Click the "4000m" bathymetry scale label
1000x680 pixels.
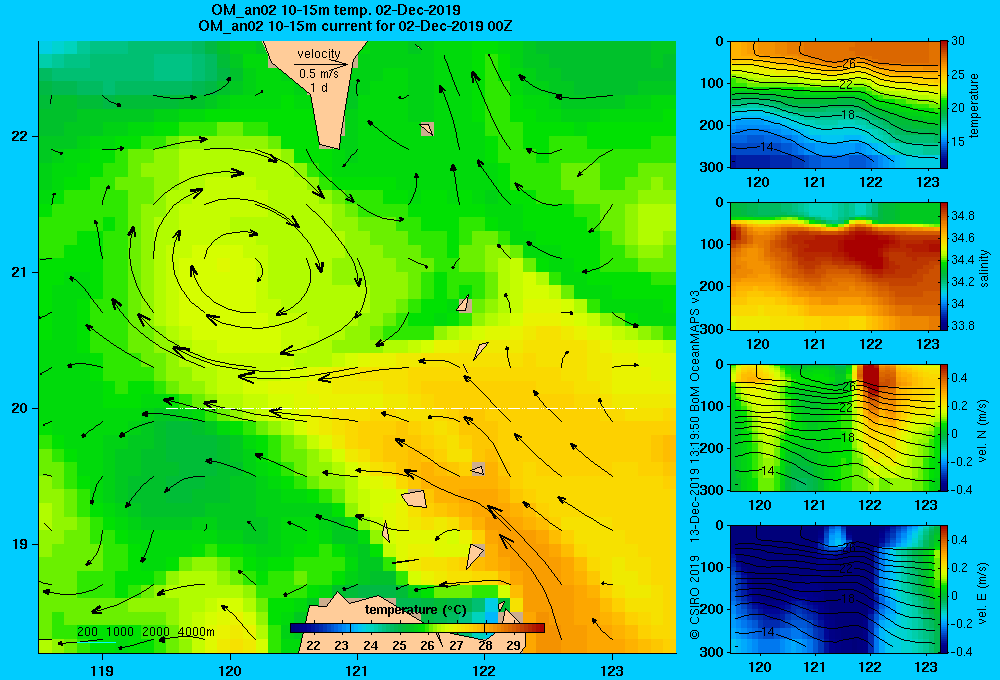(196, 632)
